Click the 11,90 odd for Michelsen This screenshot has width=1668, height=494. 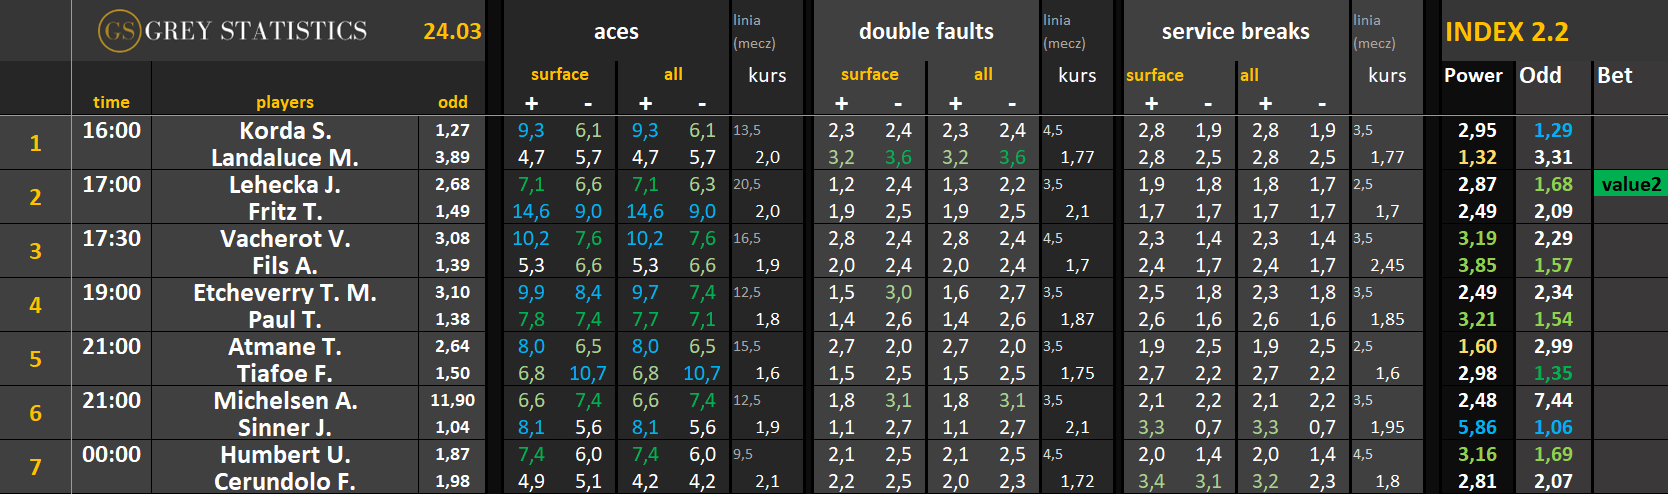coord(452,400)
